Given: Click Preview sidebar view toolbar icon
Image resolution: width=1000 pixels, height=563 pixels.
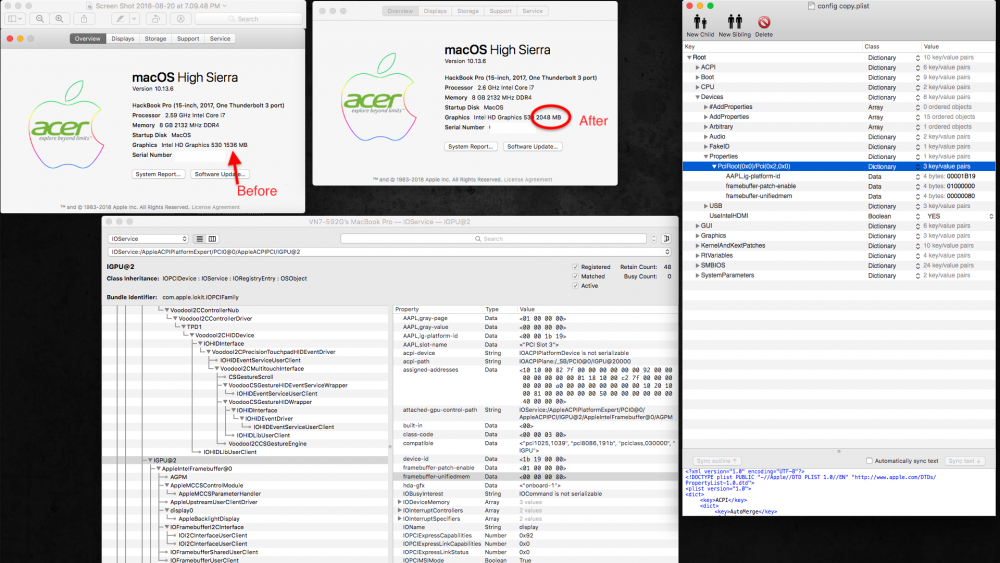Looking at the screenshot, I should pos(15,19).
